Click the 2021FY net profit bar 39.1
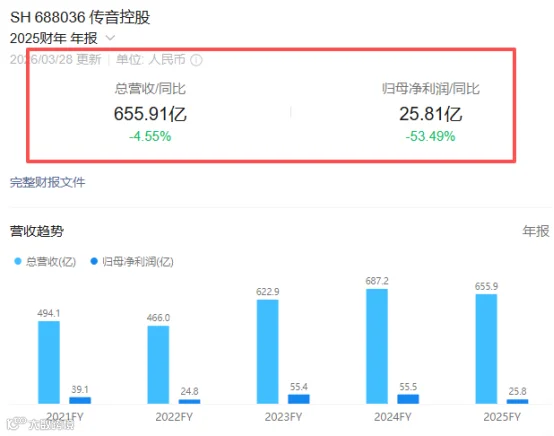Viewport: 554px width, 436px height. [x=80, y=400]
